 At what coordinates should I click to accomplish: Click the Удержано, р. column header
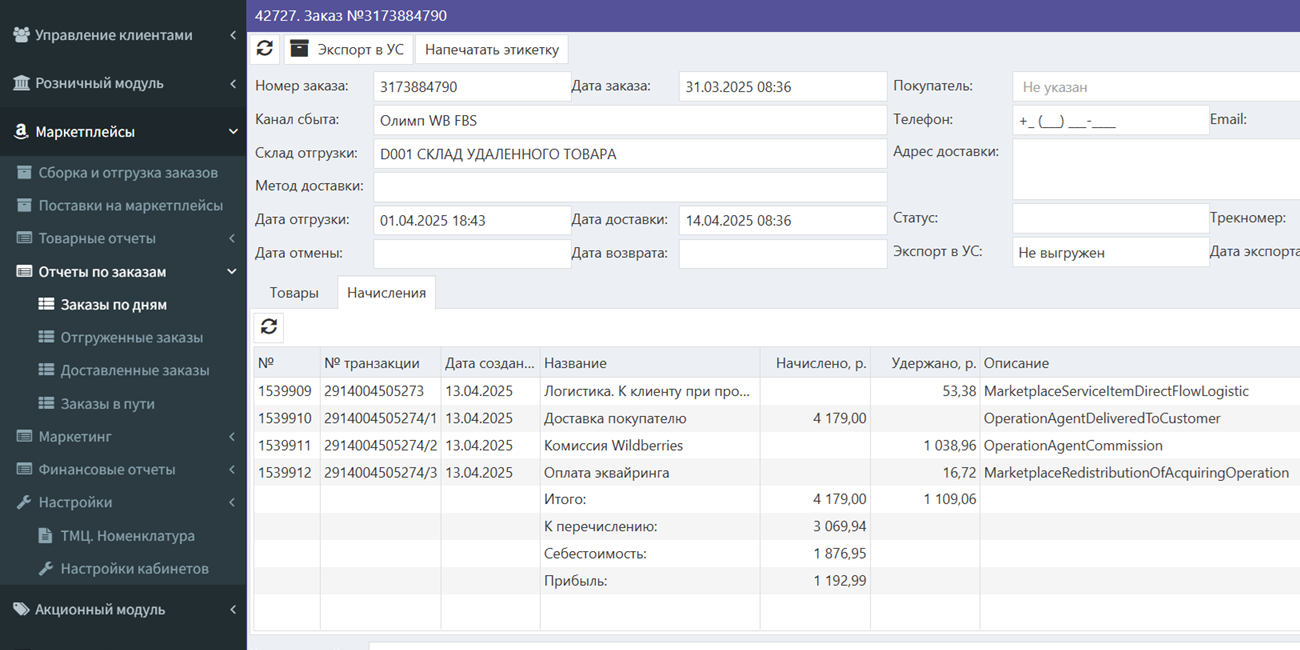click(x=925, y=363)
